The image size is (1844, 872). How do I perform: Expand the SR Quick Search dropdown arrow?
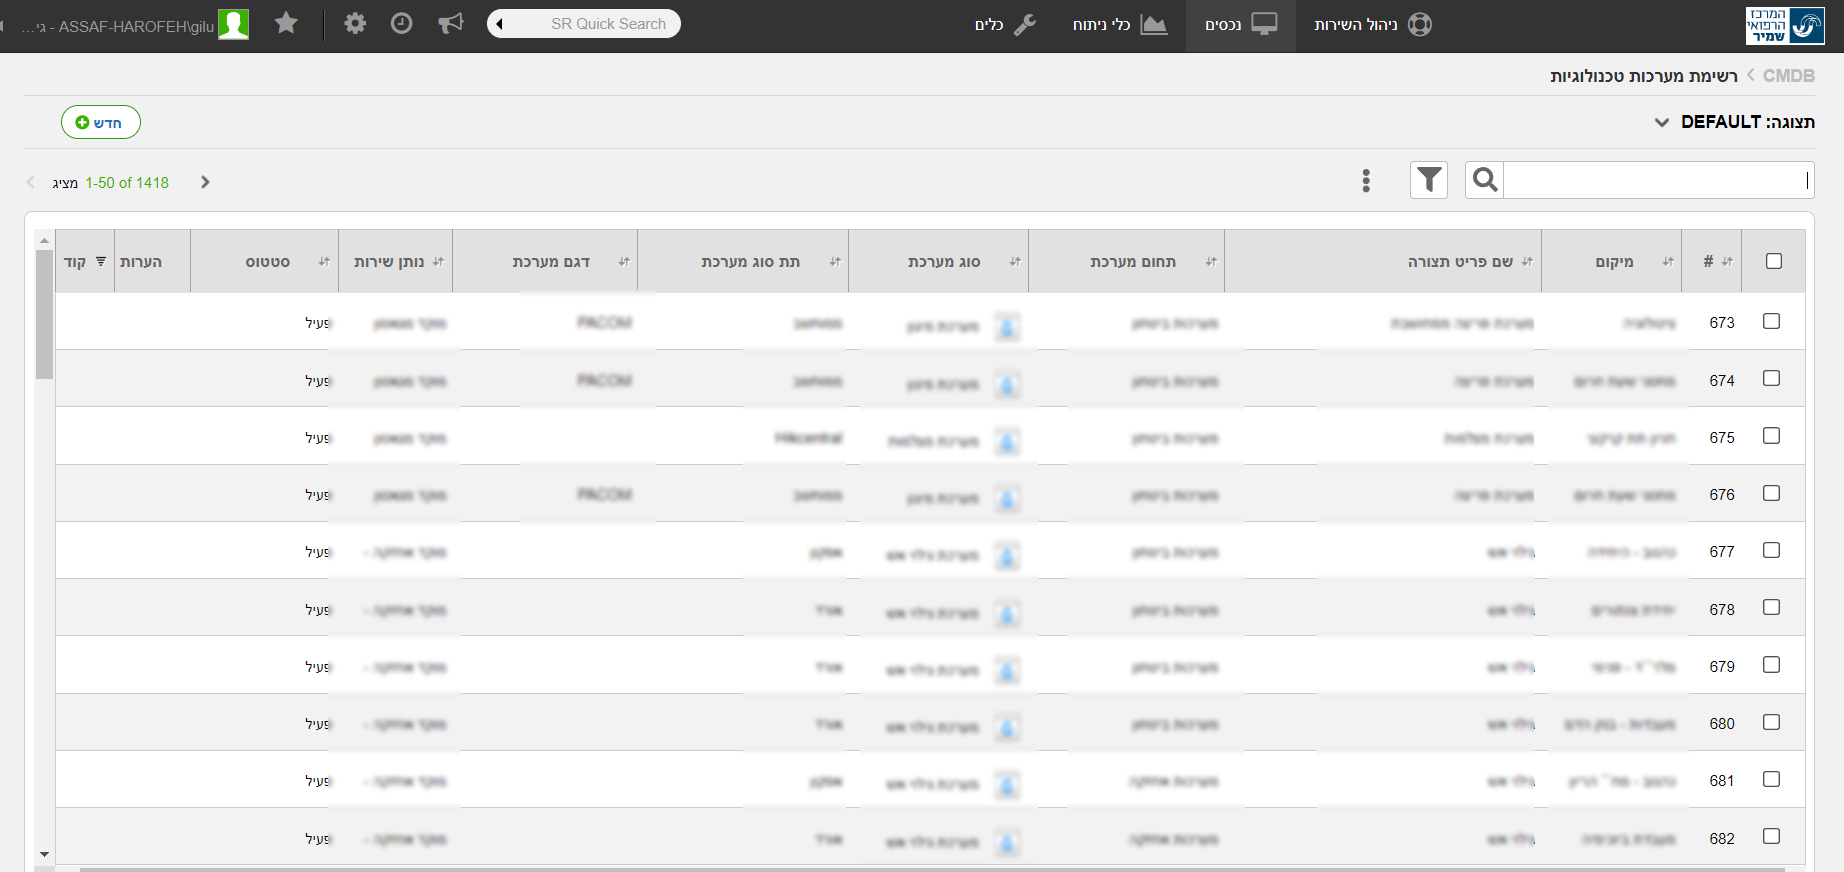[499, 24]
